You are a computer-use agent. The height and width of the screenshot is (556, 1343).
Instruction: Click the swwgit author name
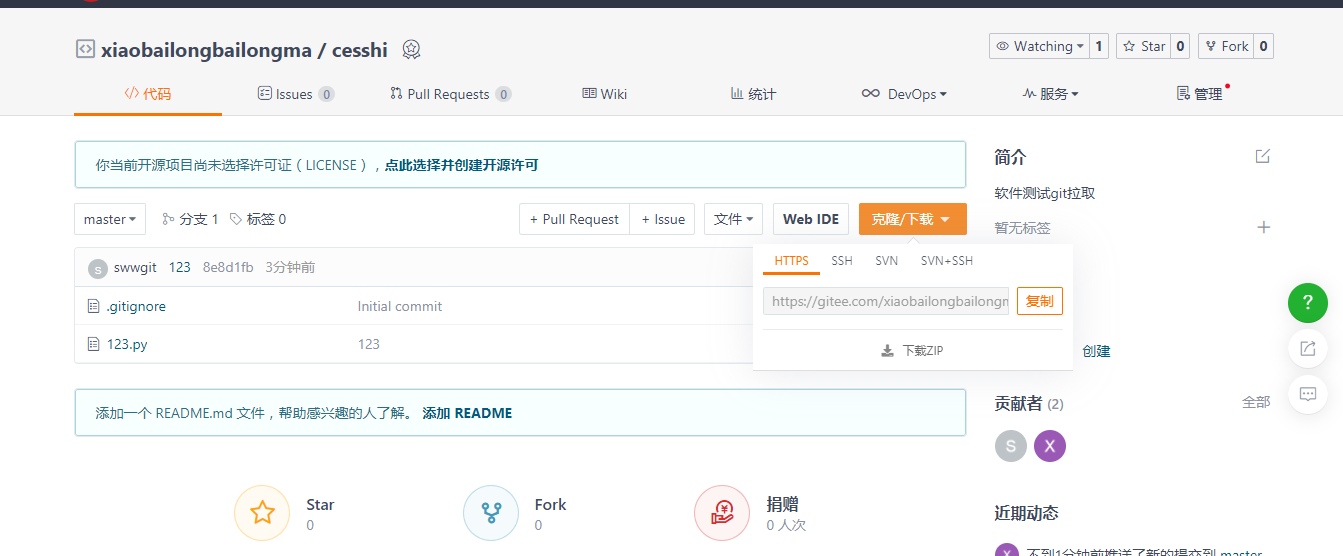coord(135,267)
